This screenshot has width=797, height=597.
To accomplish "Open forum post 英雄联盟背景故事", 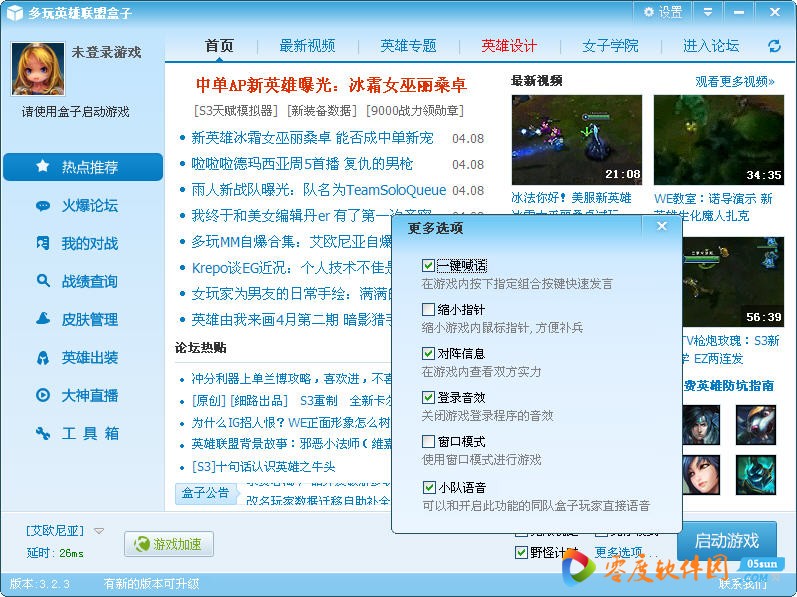I will tap(291, 444).
